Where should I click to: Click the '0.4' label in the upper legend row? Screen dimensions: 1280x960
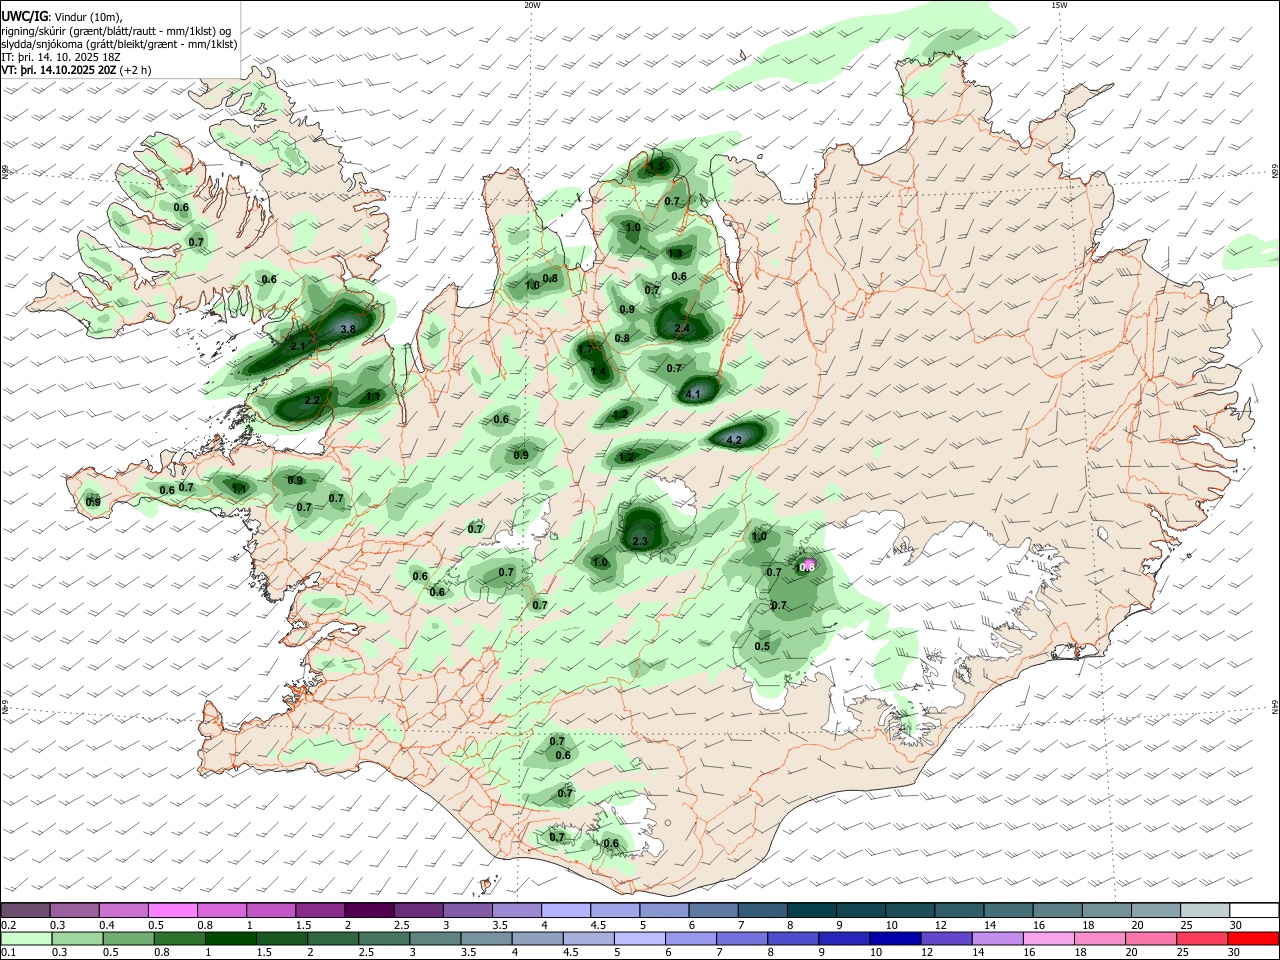(x=107, y=925)
